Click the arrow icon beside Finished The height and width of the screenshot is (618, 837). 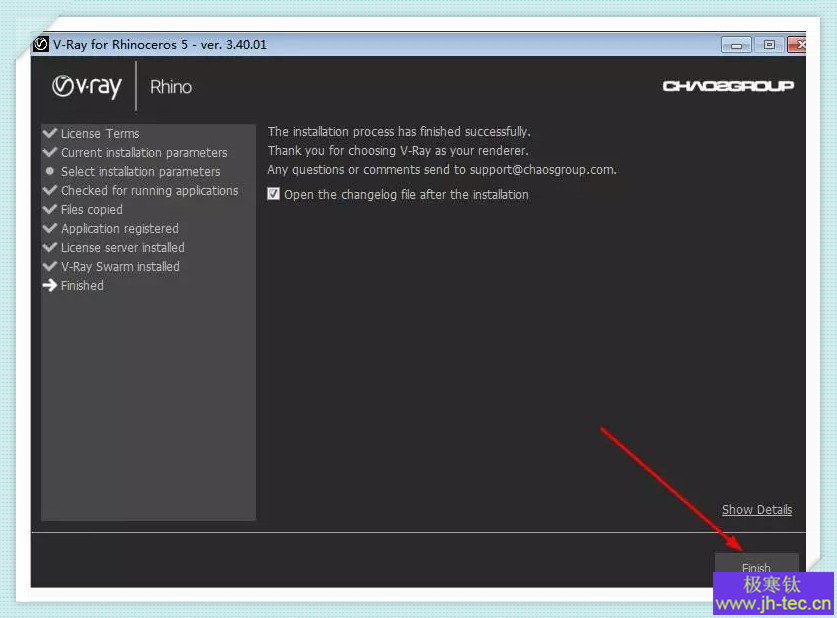click(x=50, y=286)
